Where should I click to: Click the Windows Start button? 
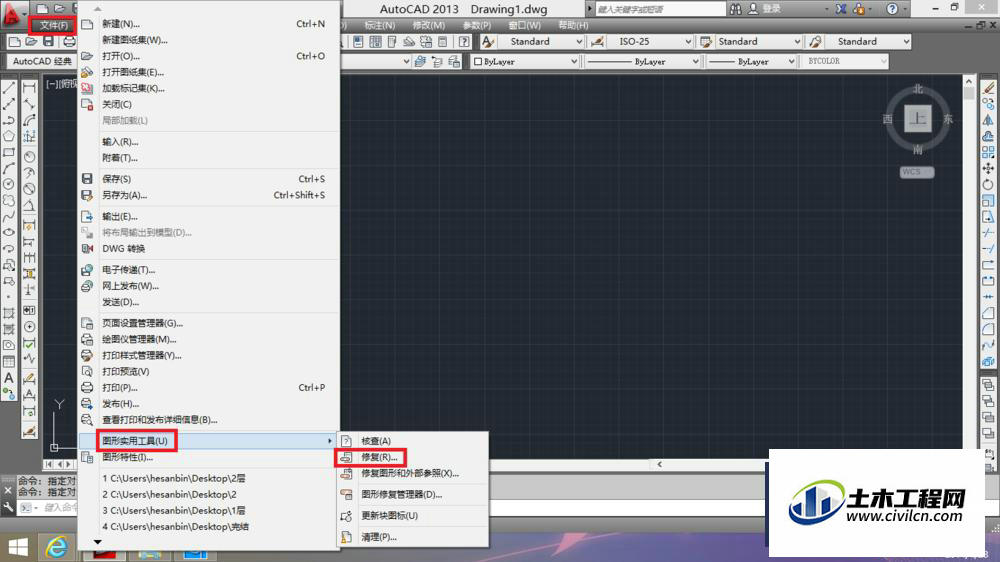tap(18, 547)
